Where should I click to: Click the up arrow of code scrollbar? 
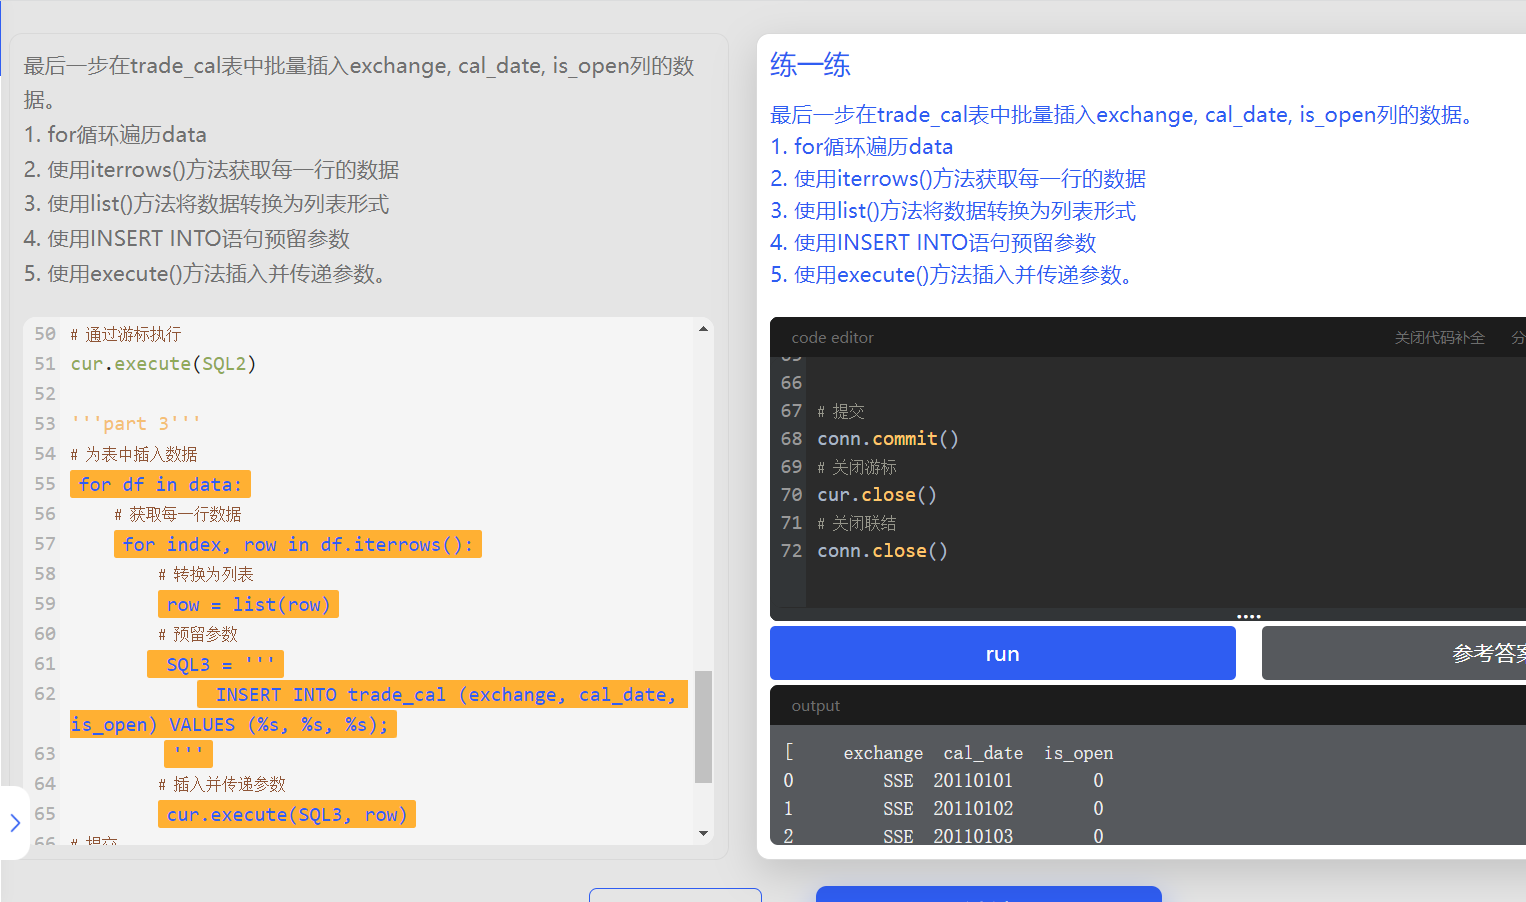pos(703,328)
